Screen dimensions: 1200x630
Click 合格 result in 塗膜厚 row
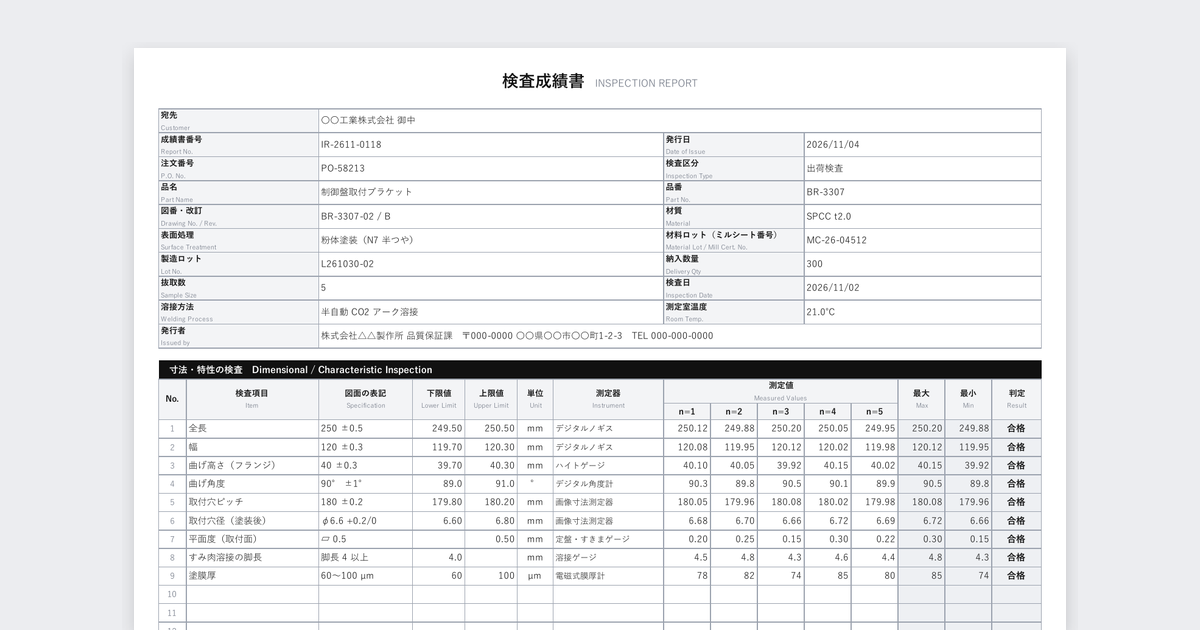coord(1017,576)
